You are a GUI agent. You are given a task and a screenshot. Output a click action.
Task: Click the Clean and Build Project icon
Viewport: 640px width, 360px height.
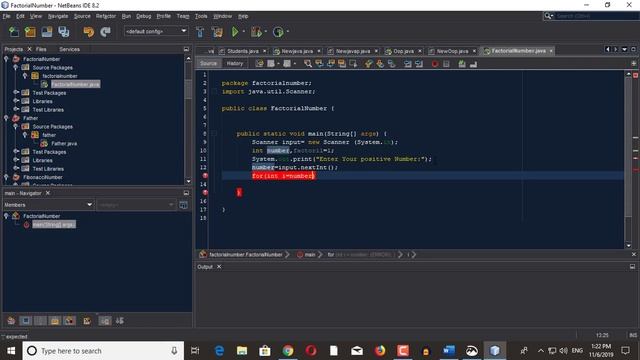[x=218, y=31]
